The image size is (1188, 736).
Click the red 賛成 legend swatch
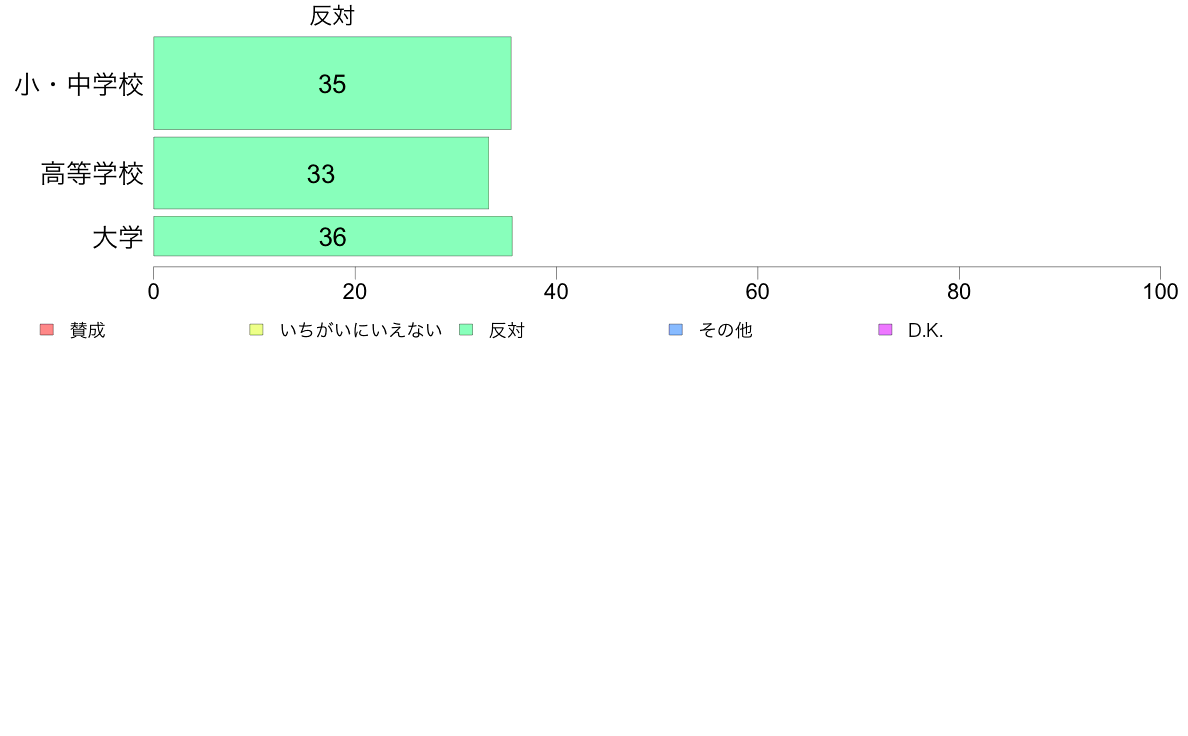point(47,330)
